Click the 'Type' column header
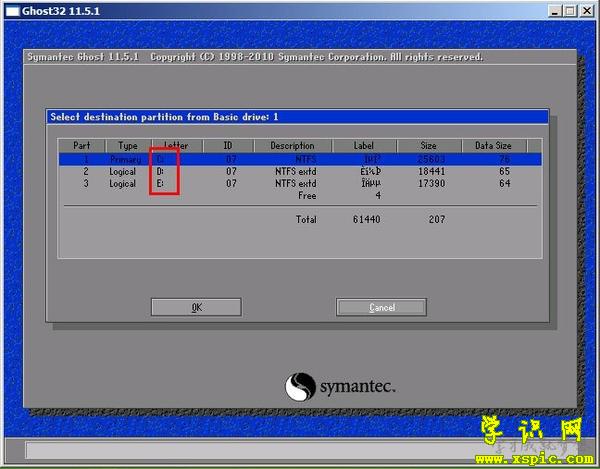600x469 pixels. click(x=128, y=146)
